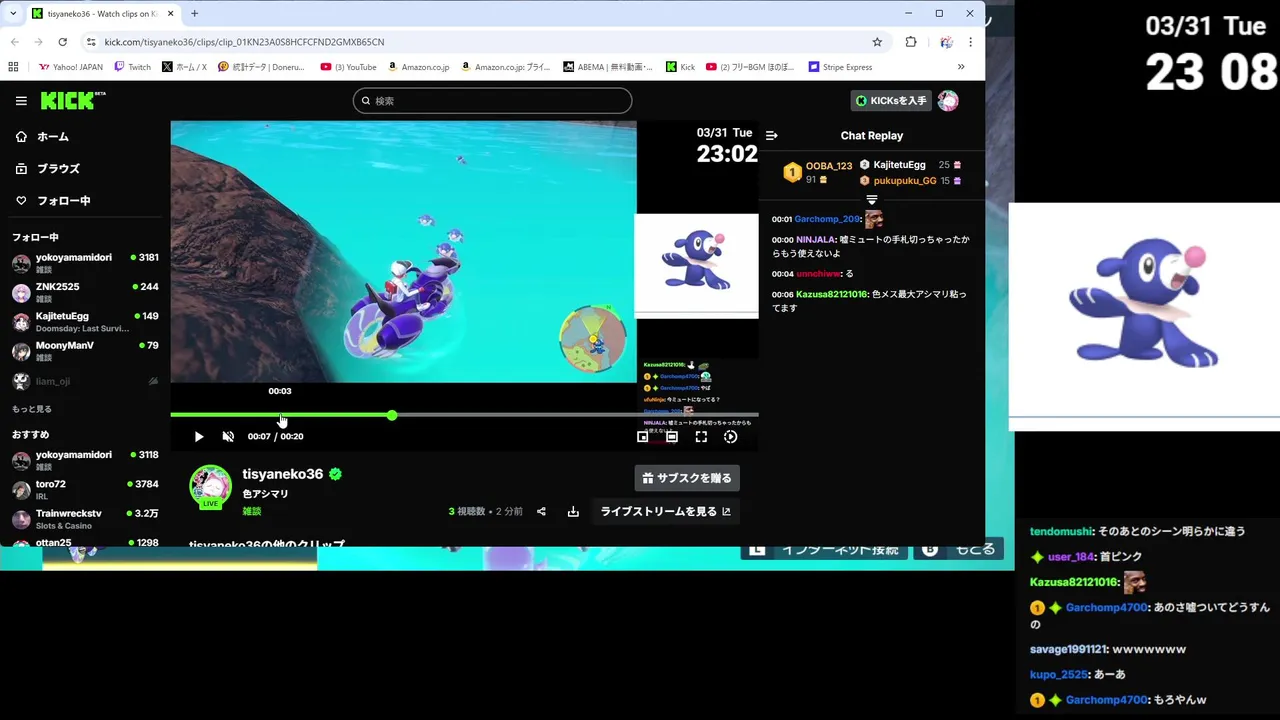Image resolution: width=1280 pixels, height=720 pixels.
Task: Click the 雑談 category link
Action: point(251,511)
